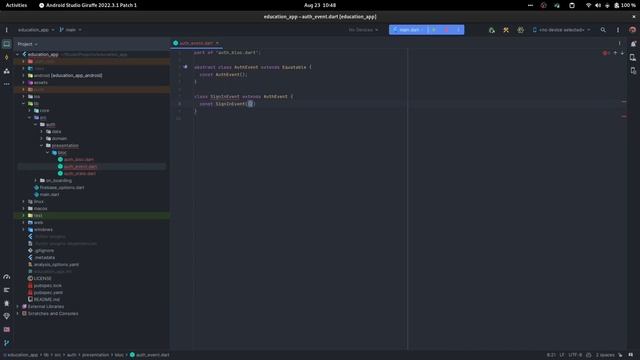Image resolution: width=640 pixels, height=360 pixels.
Task: Expand the test folder arrow
Action: [23, 216]
